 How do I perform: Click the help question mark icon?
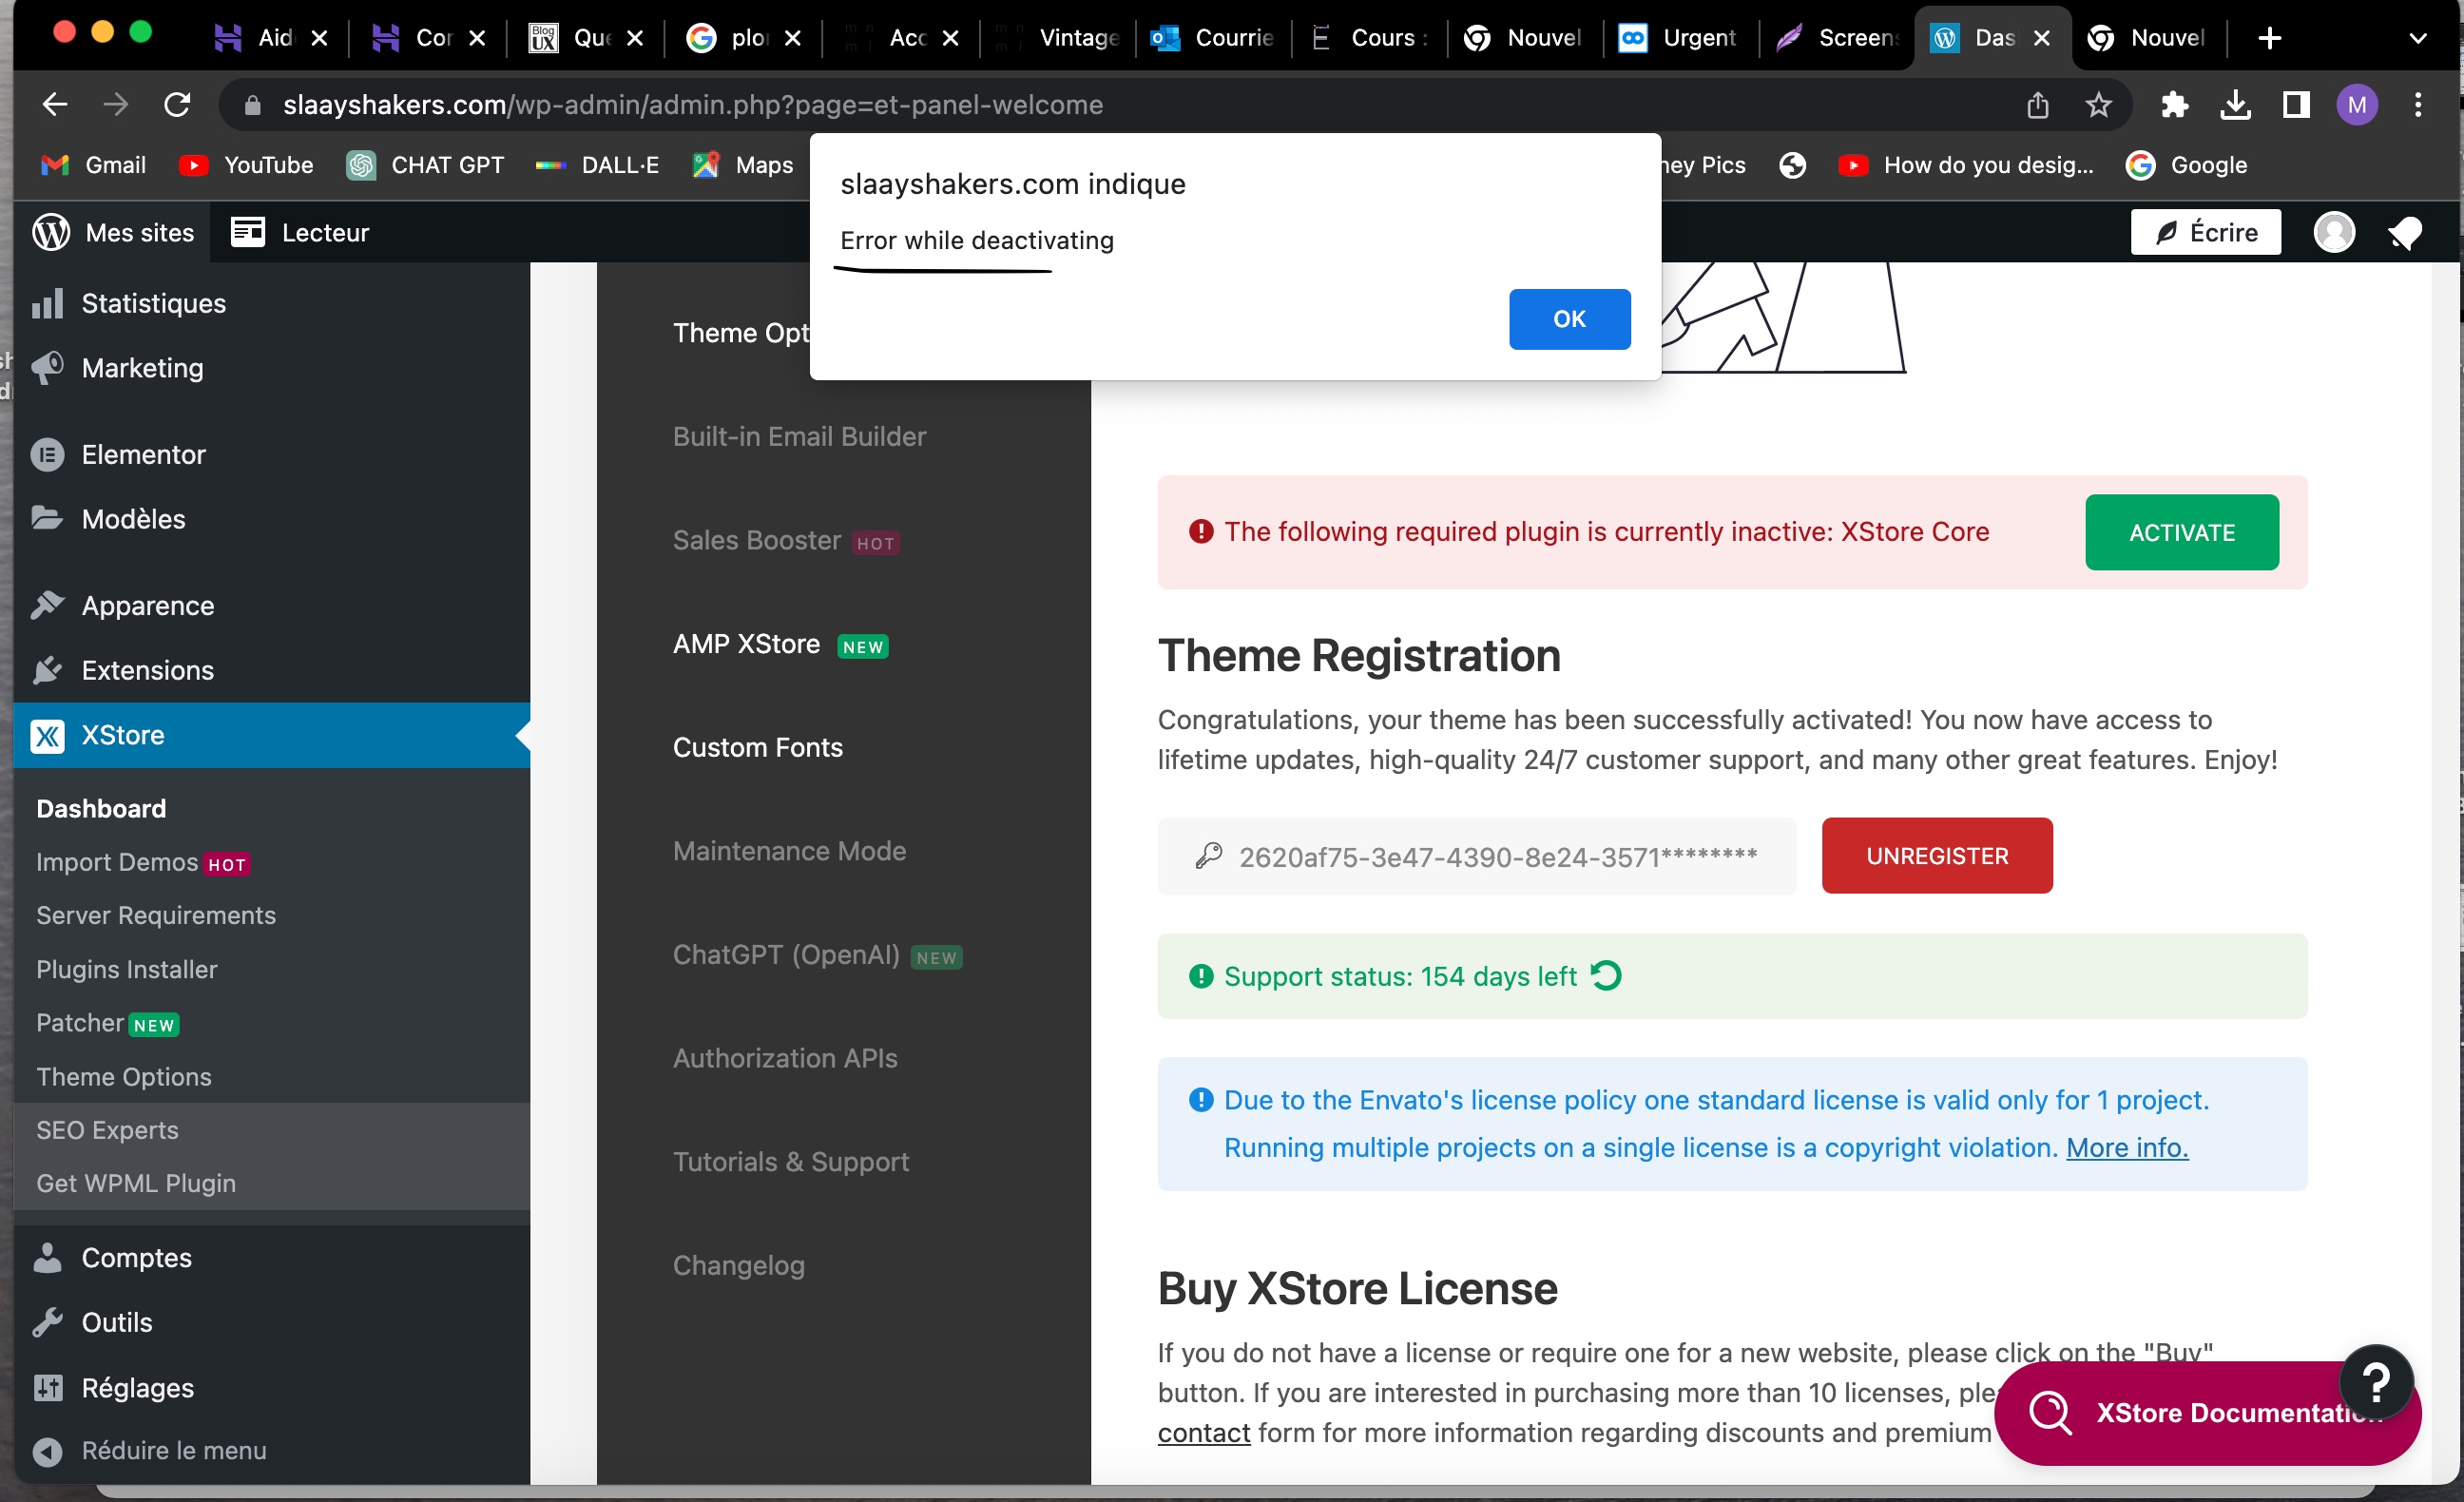point(2376,1382)
